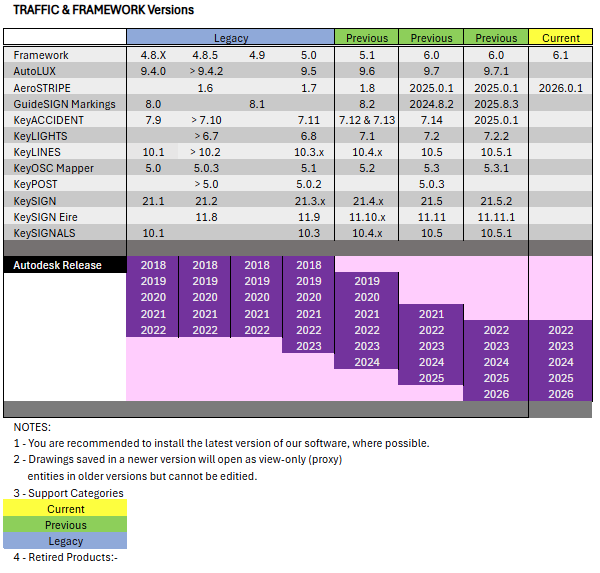This screenshot has width=600, height=573.
Task: Select the KeyOSC Mapper row label
Action: [54, 168]
